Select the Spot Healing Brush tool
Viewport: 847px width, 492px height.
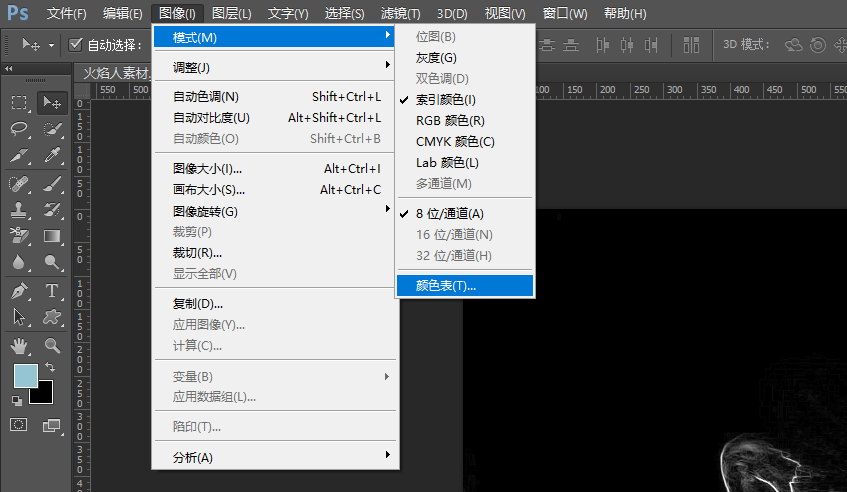tap(19, 184)
